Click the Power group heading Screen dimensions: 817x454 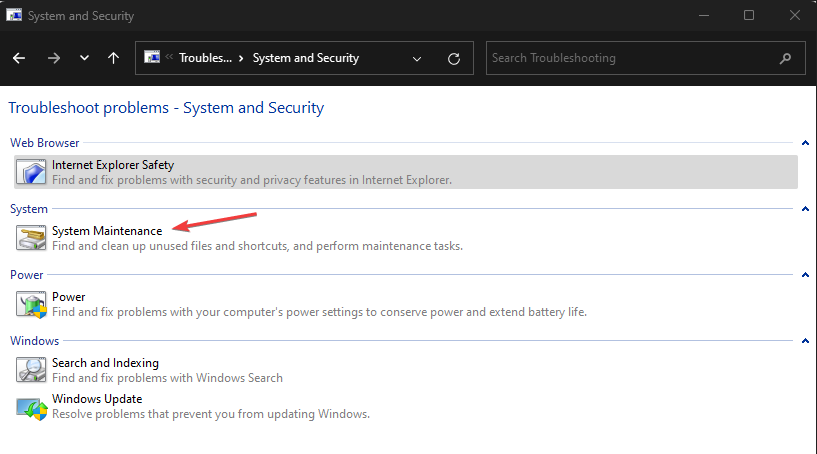tap(27, 275)
